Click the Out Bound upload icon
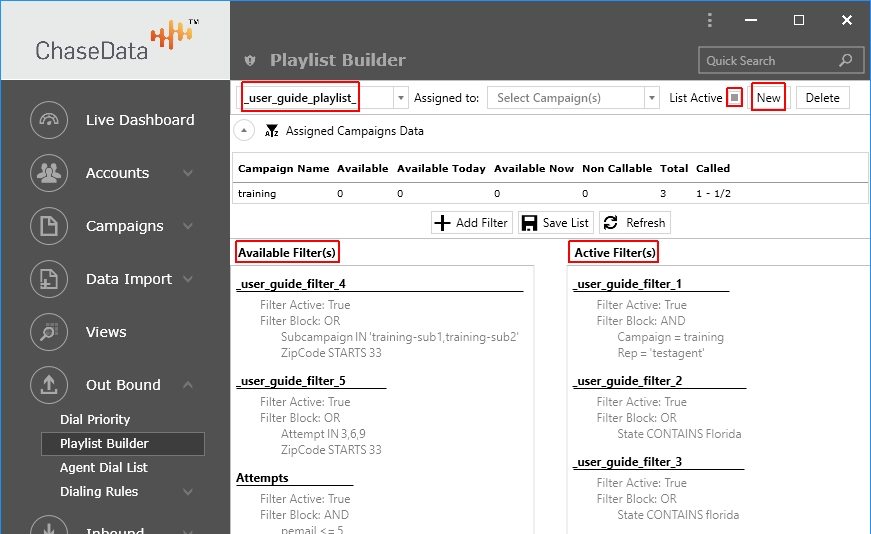 49,385
